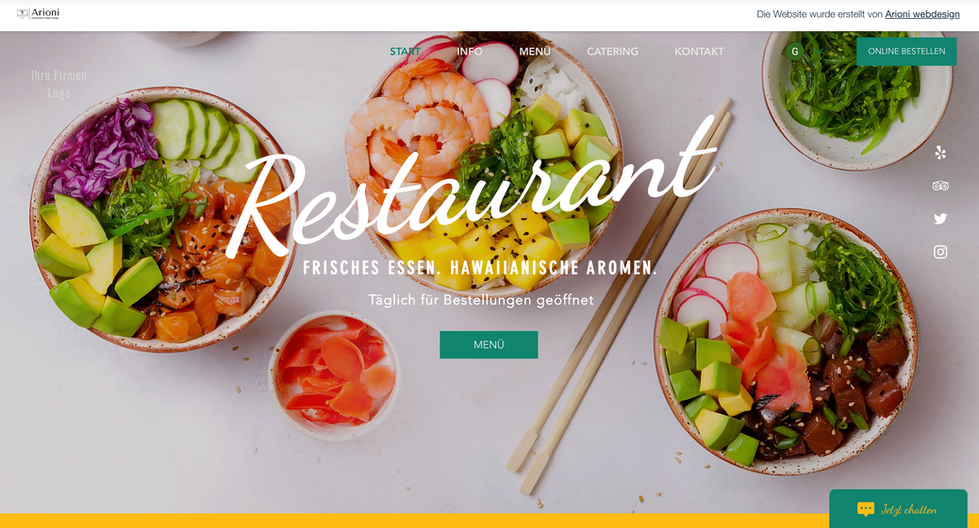Click the green MENÜ button below tagline
This screenshot has width=979, height=528.
489,345
